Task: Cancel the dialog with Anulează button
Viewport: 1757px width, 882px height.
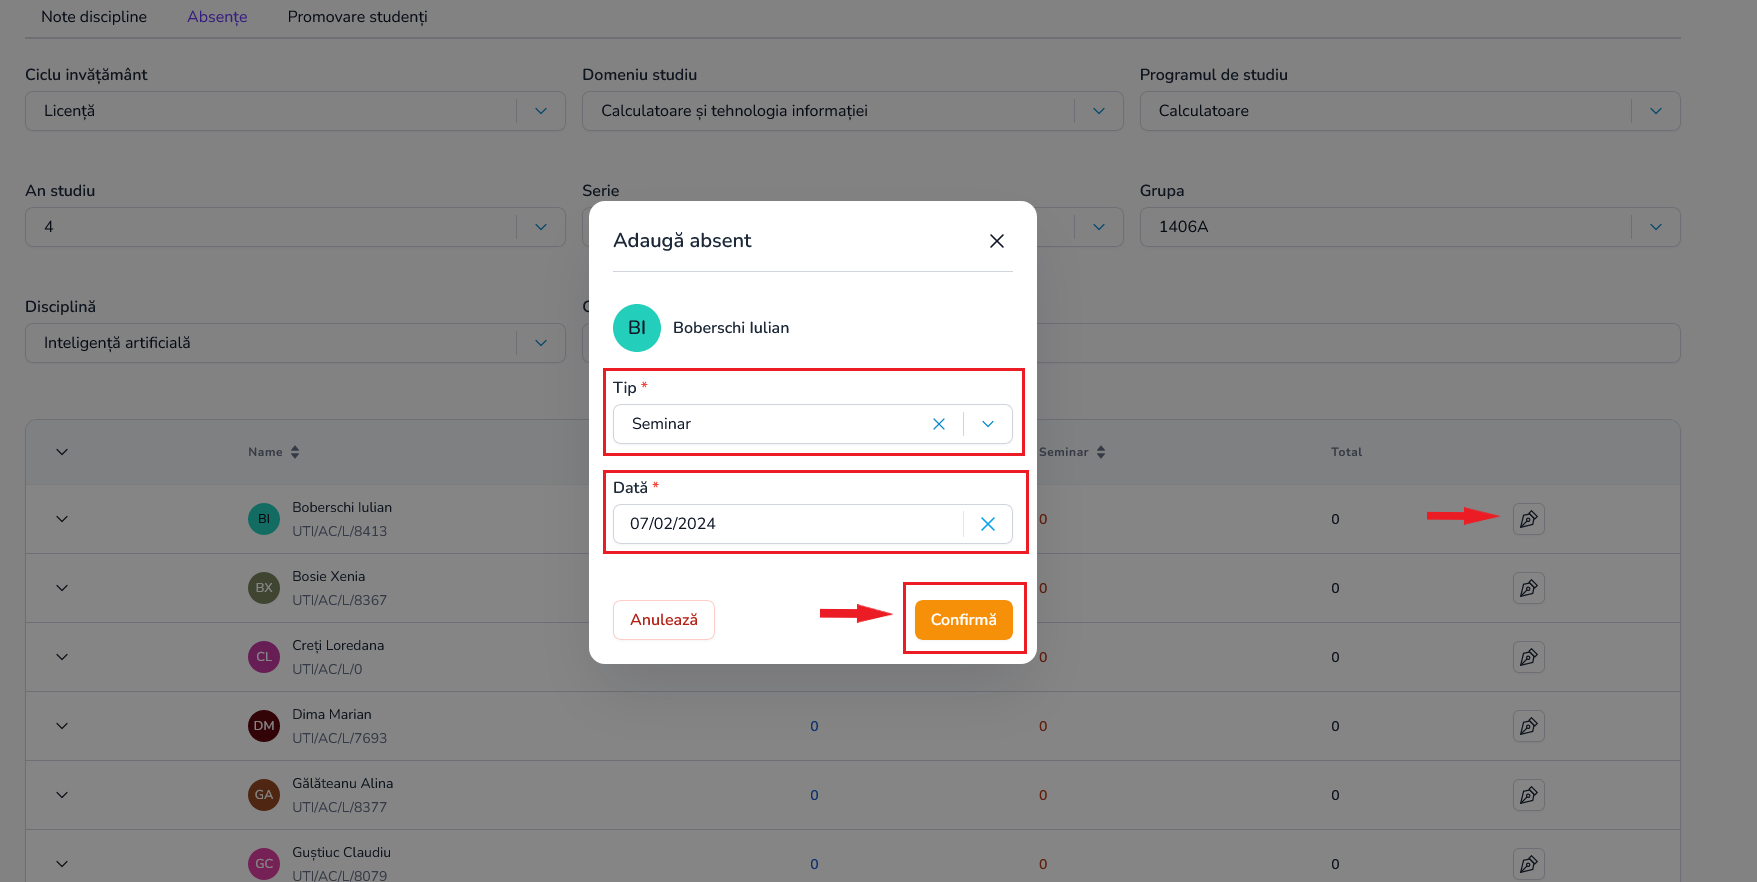Action: pyautogui.click(x=664, y=620)
